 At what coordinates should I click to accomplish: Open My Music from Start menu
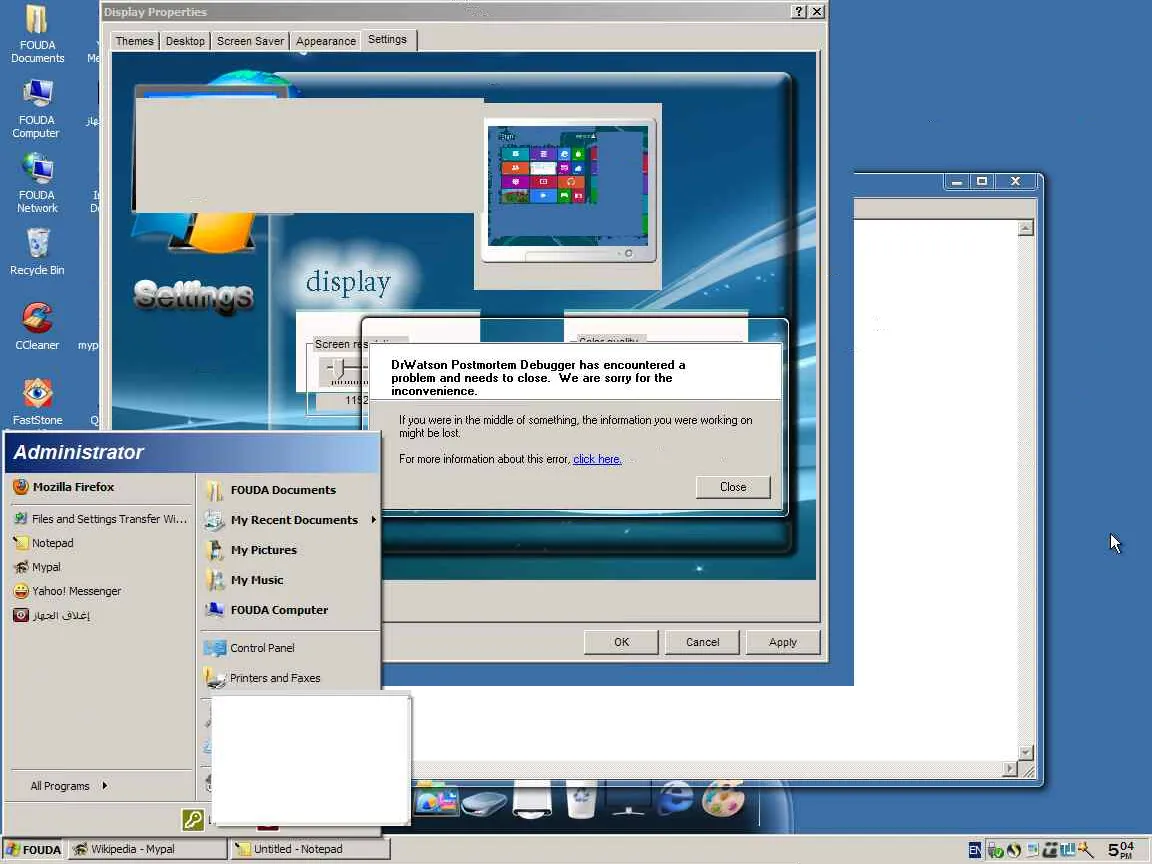[x=245, y=580]
